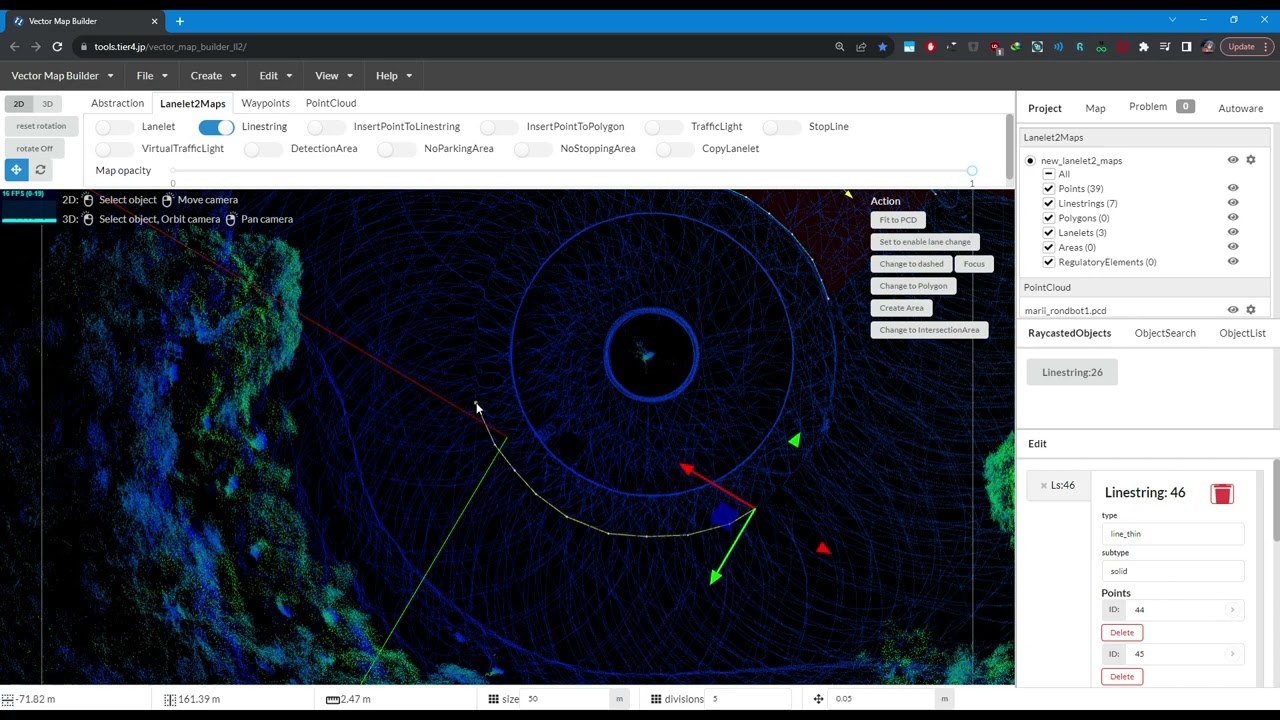
Task: Expand point ID 44 chevron
Action: tap(1232, 610)
